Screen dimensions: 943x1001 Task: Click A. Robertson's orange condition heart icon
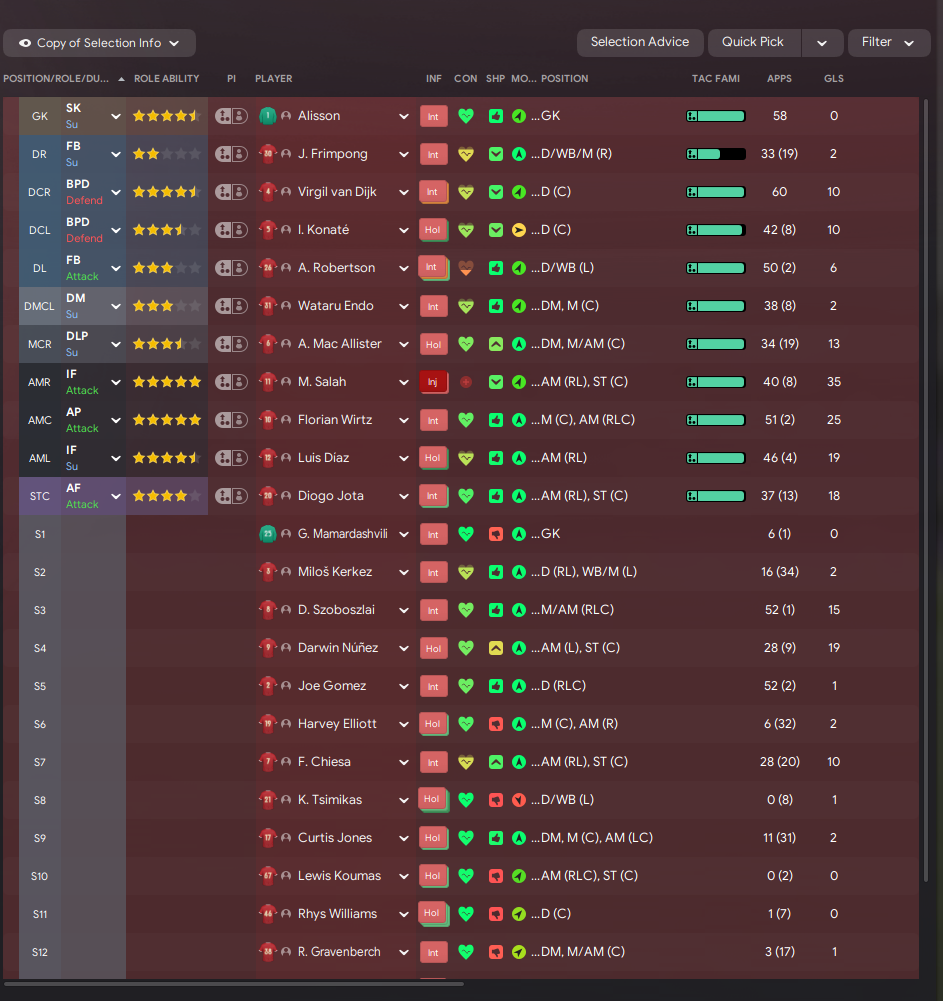point(466,268)
